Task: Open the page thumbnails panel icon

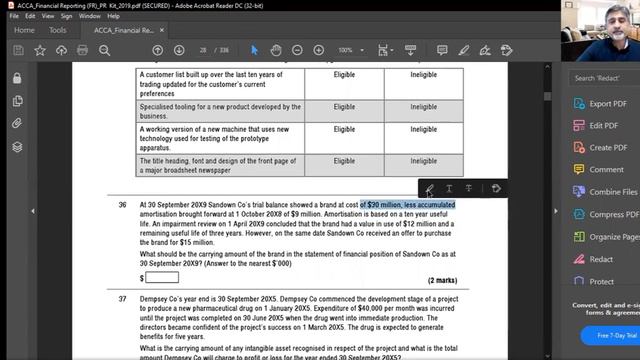Action: [17, 101]
